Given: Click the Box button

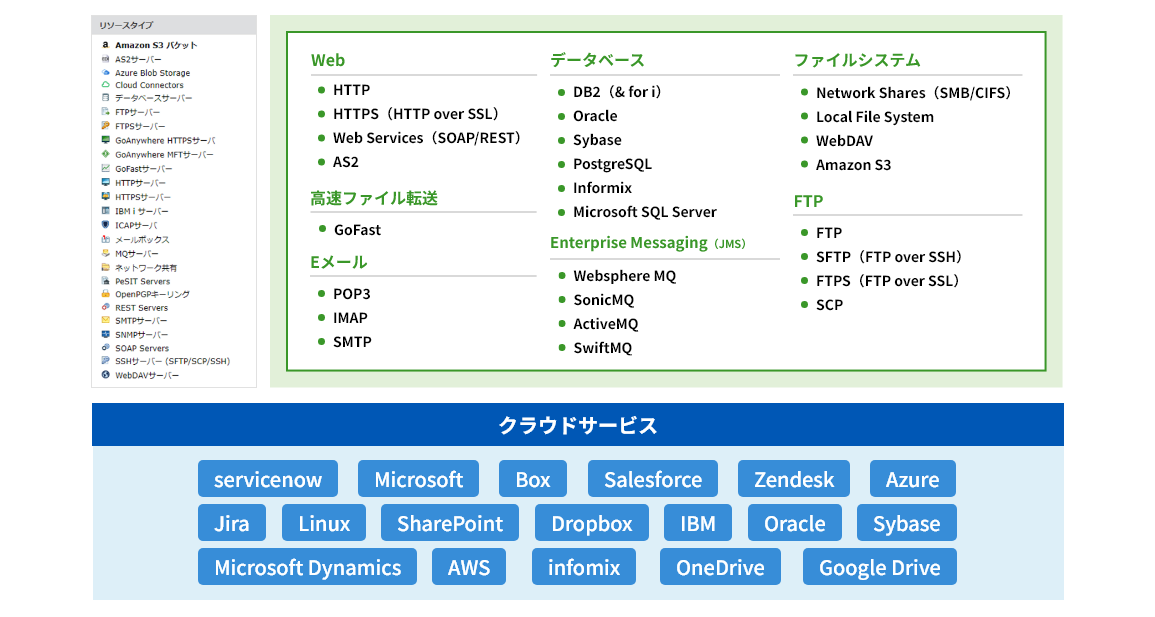Looking at the screenshot, I should click(x=533, y=479).
